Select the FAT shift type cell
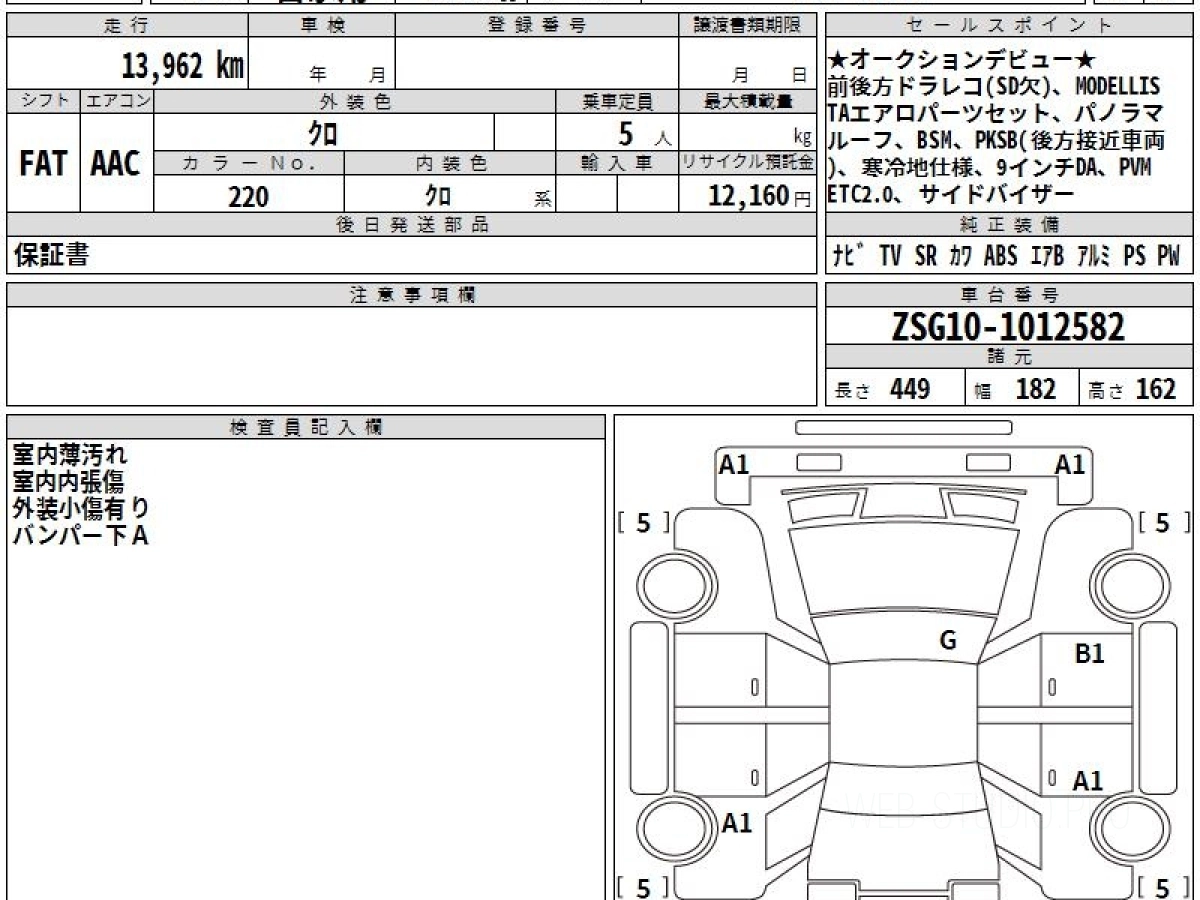 43,165
